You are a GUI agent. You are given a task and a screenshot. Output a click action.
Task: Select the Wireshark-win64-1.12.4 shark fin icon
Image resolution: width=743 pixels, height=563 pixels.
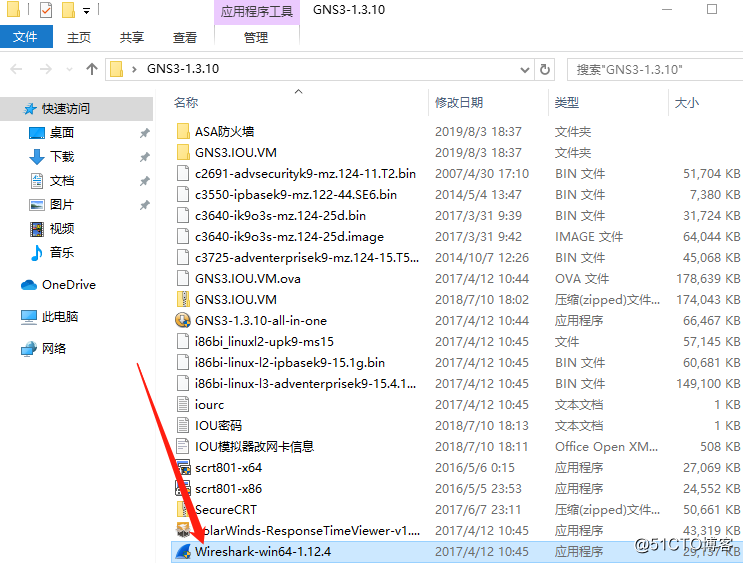click(183, 552)
